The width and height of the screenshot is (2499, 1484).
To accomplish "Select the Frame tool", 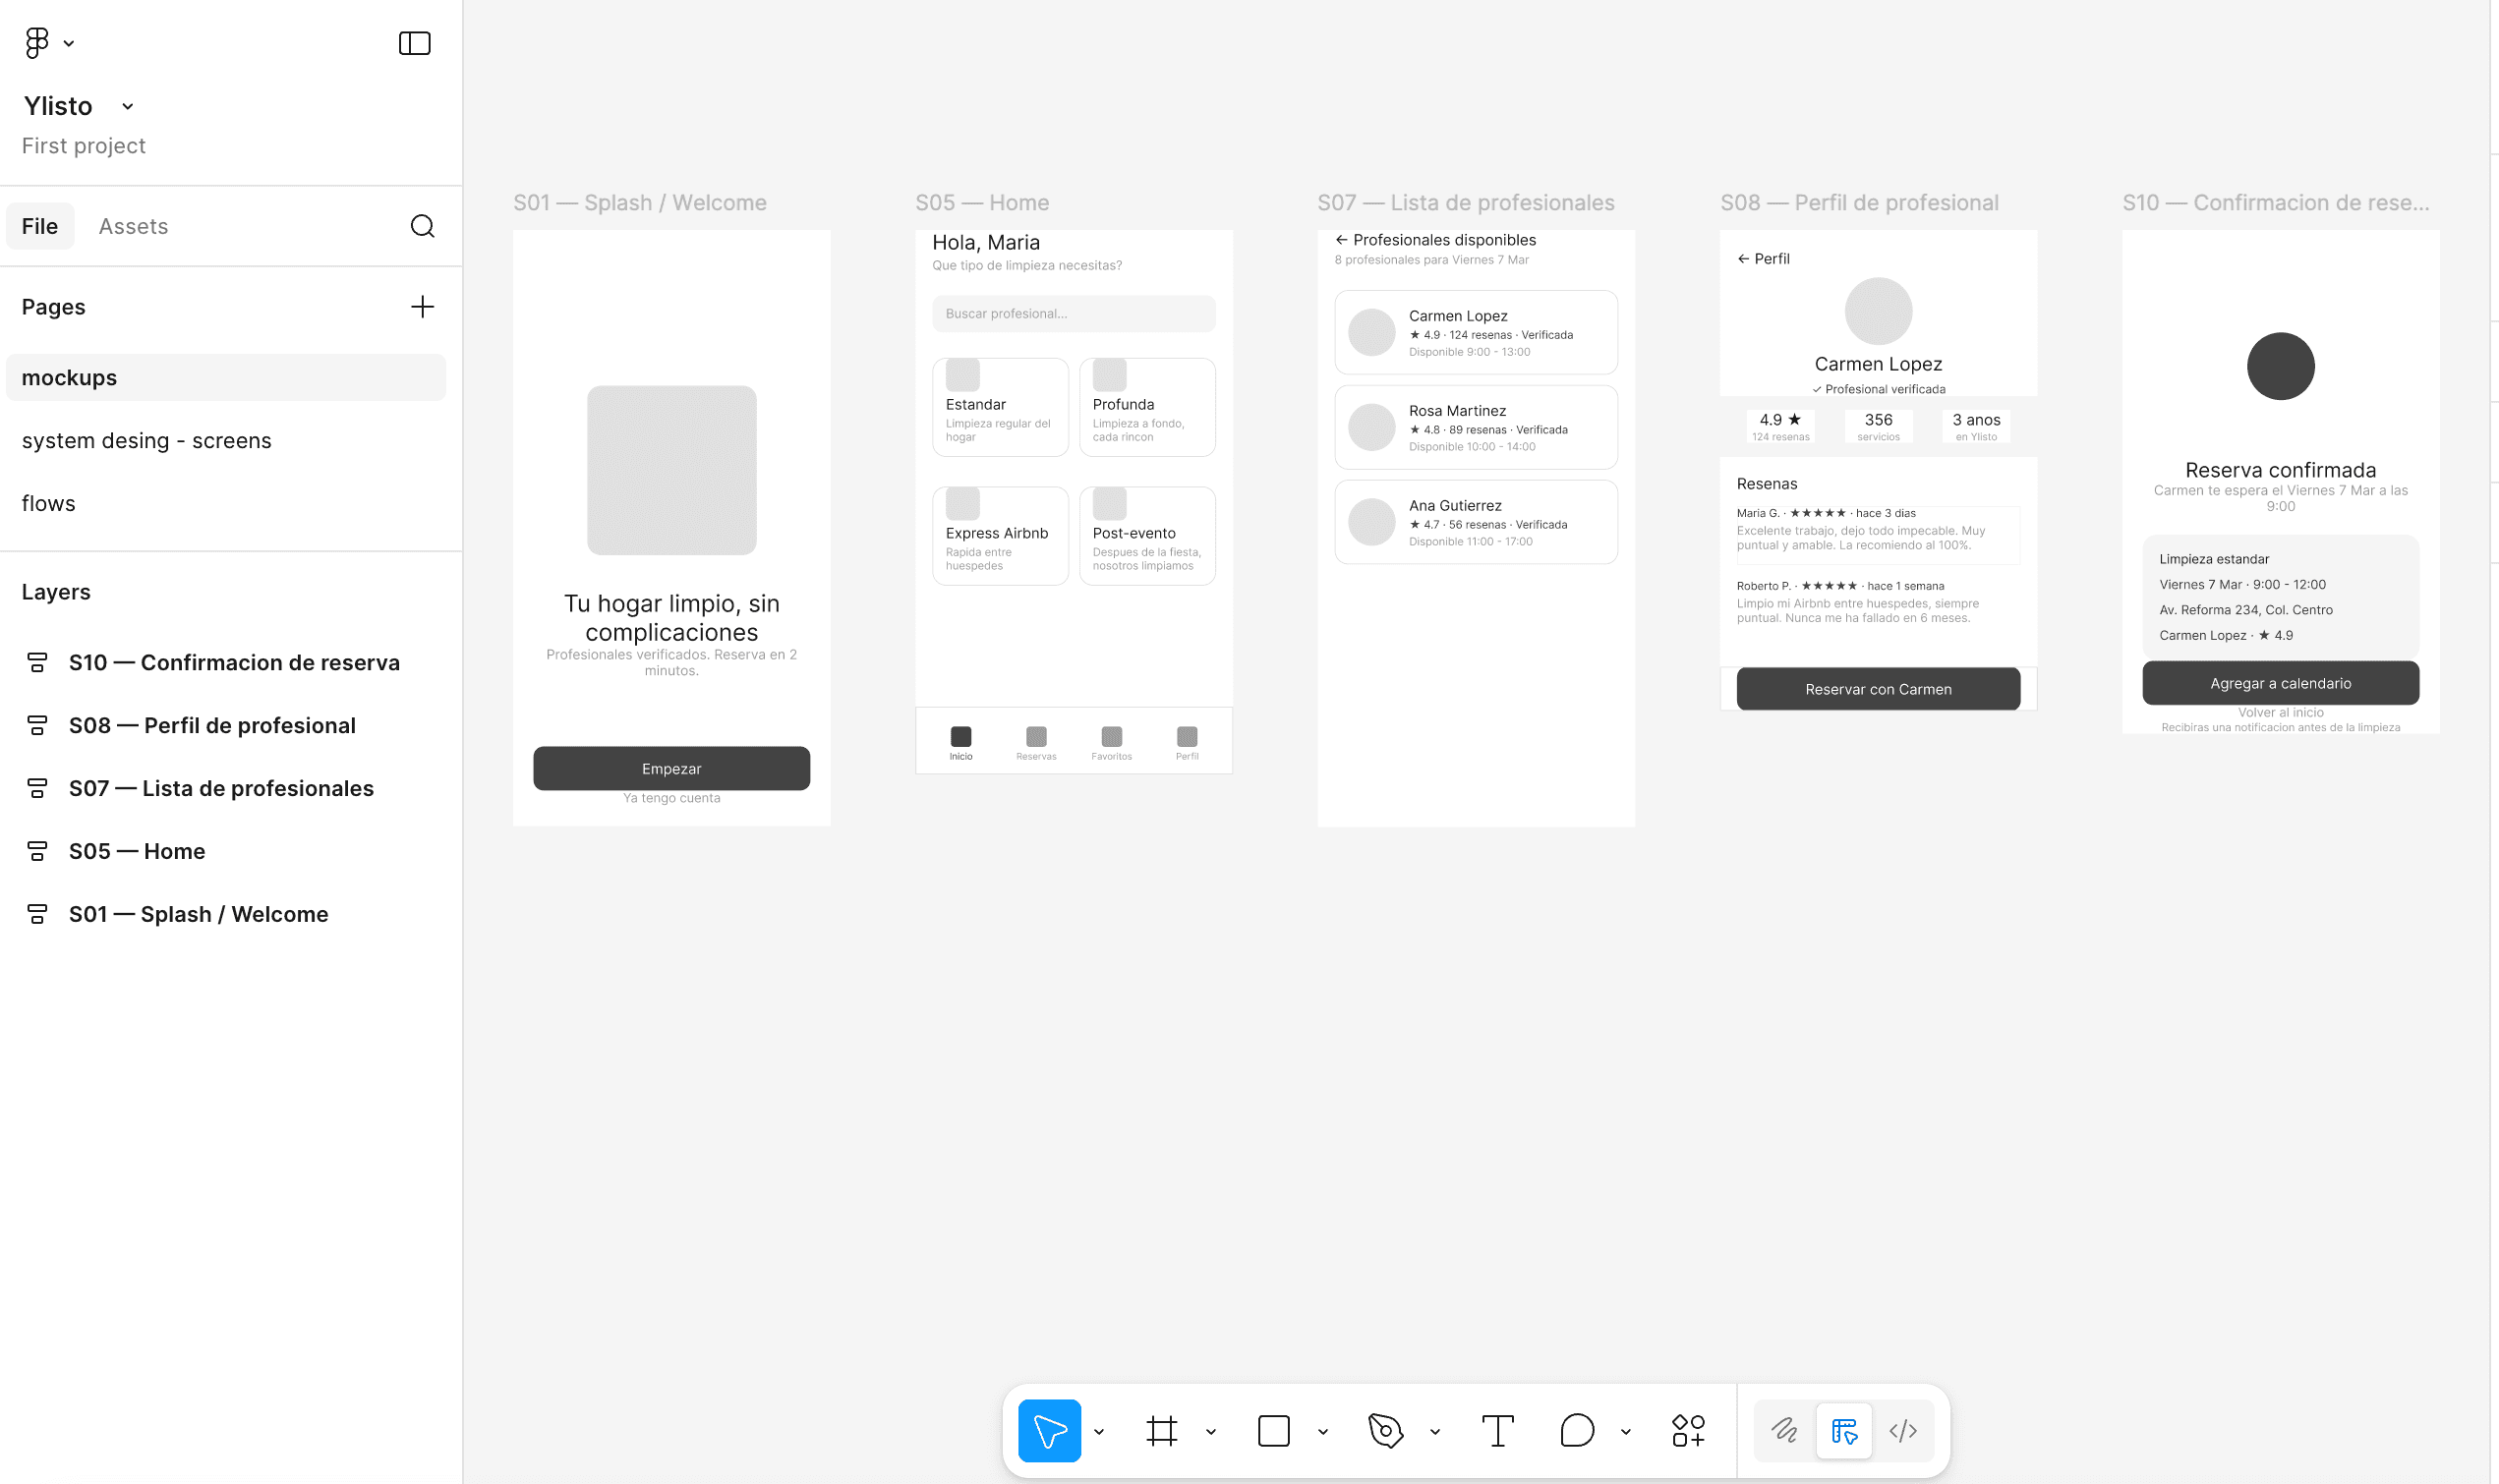I will (x=1163, y=1430).
